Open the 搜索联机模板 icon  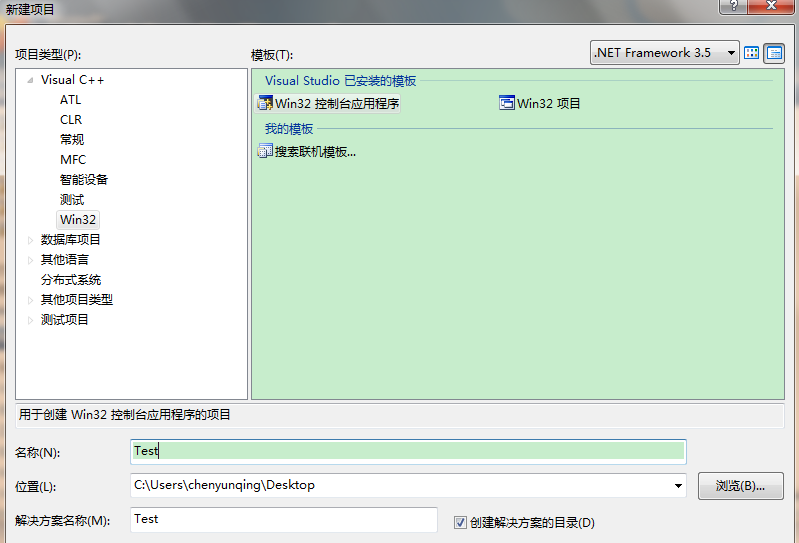point(265,151)
